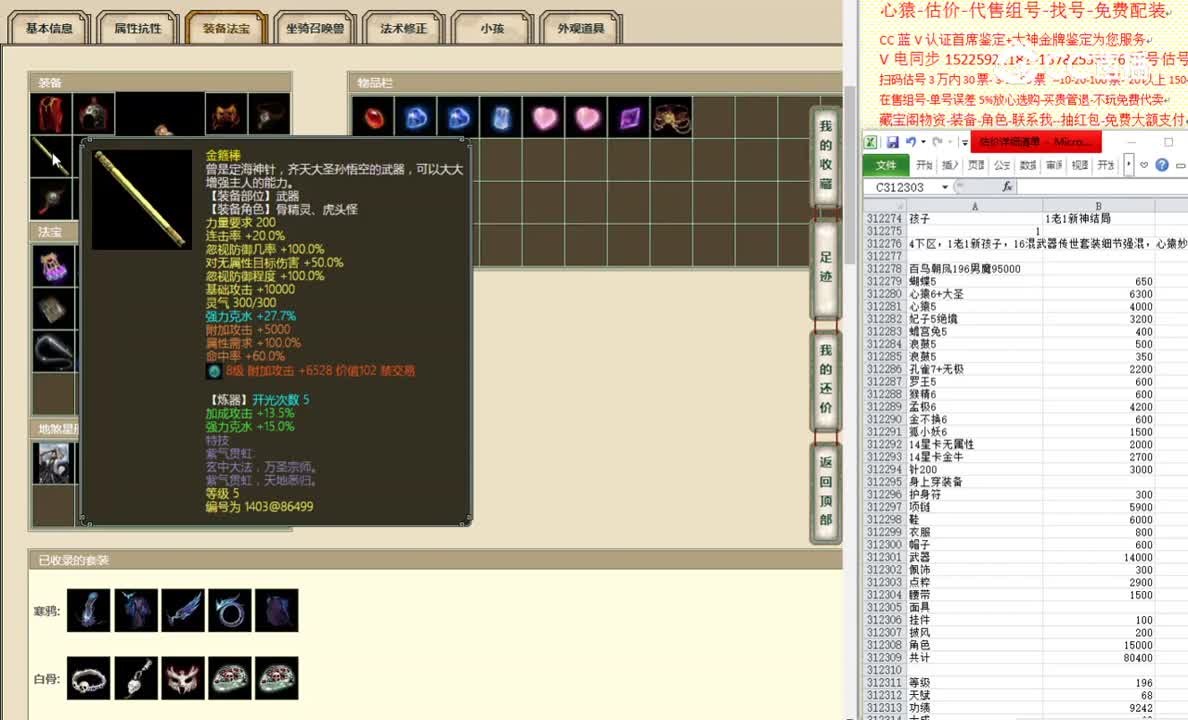Viewport: 1188px width, 720px height.
Task: Open the 小孩 tab
Action: (492, 28)
